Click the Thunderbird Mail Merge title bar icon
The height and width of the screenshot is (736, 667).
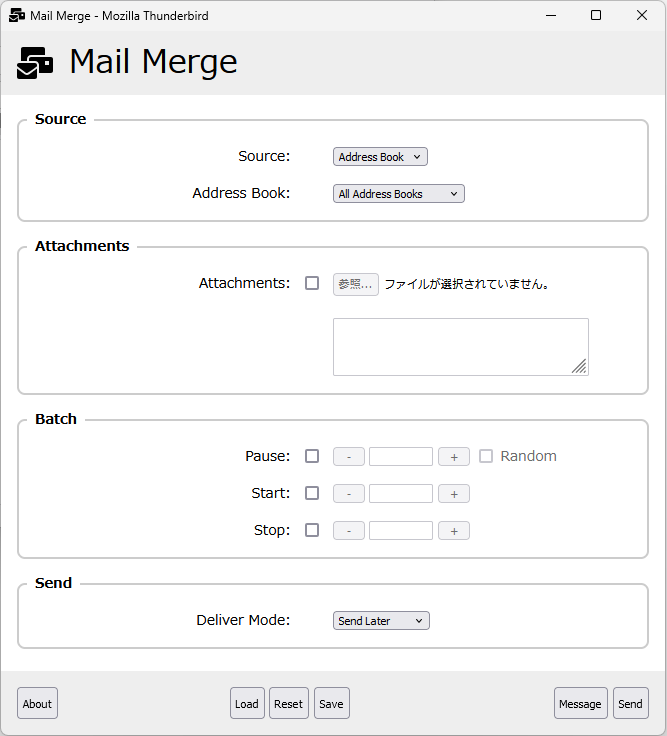(x=16, y=16)
